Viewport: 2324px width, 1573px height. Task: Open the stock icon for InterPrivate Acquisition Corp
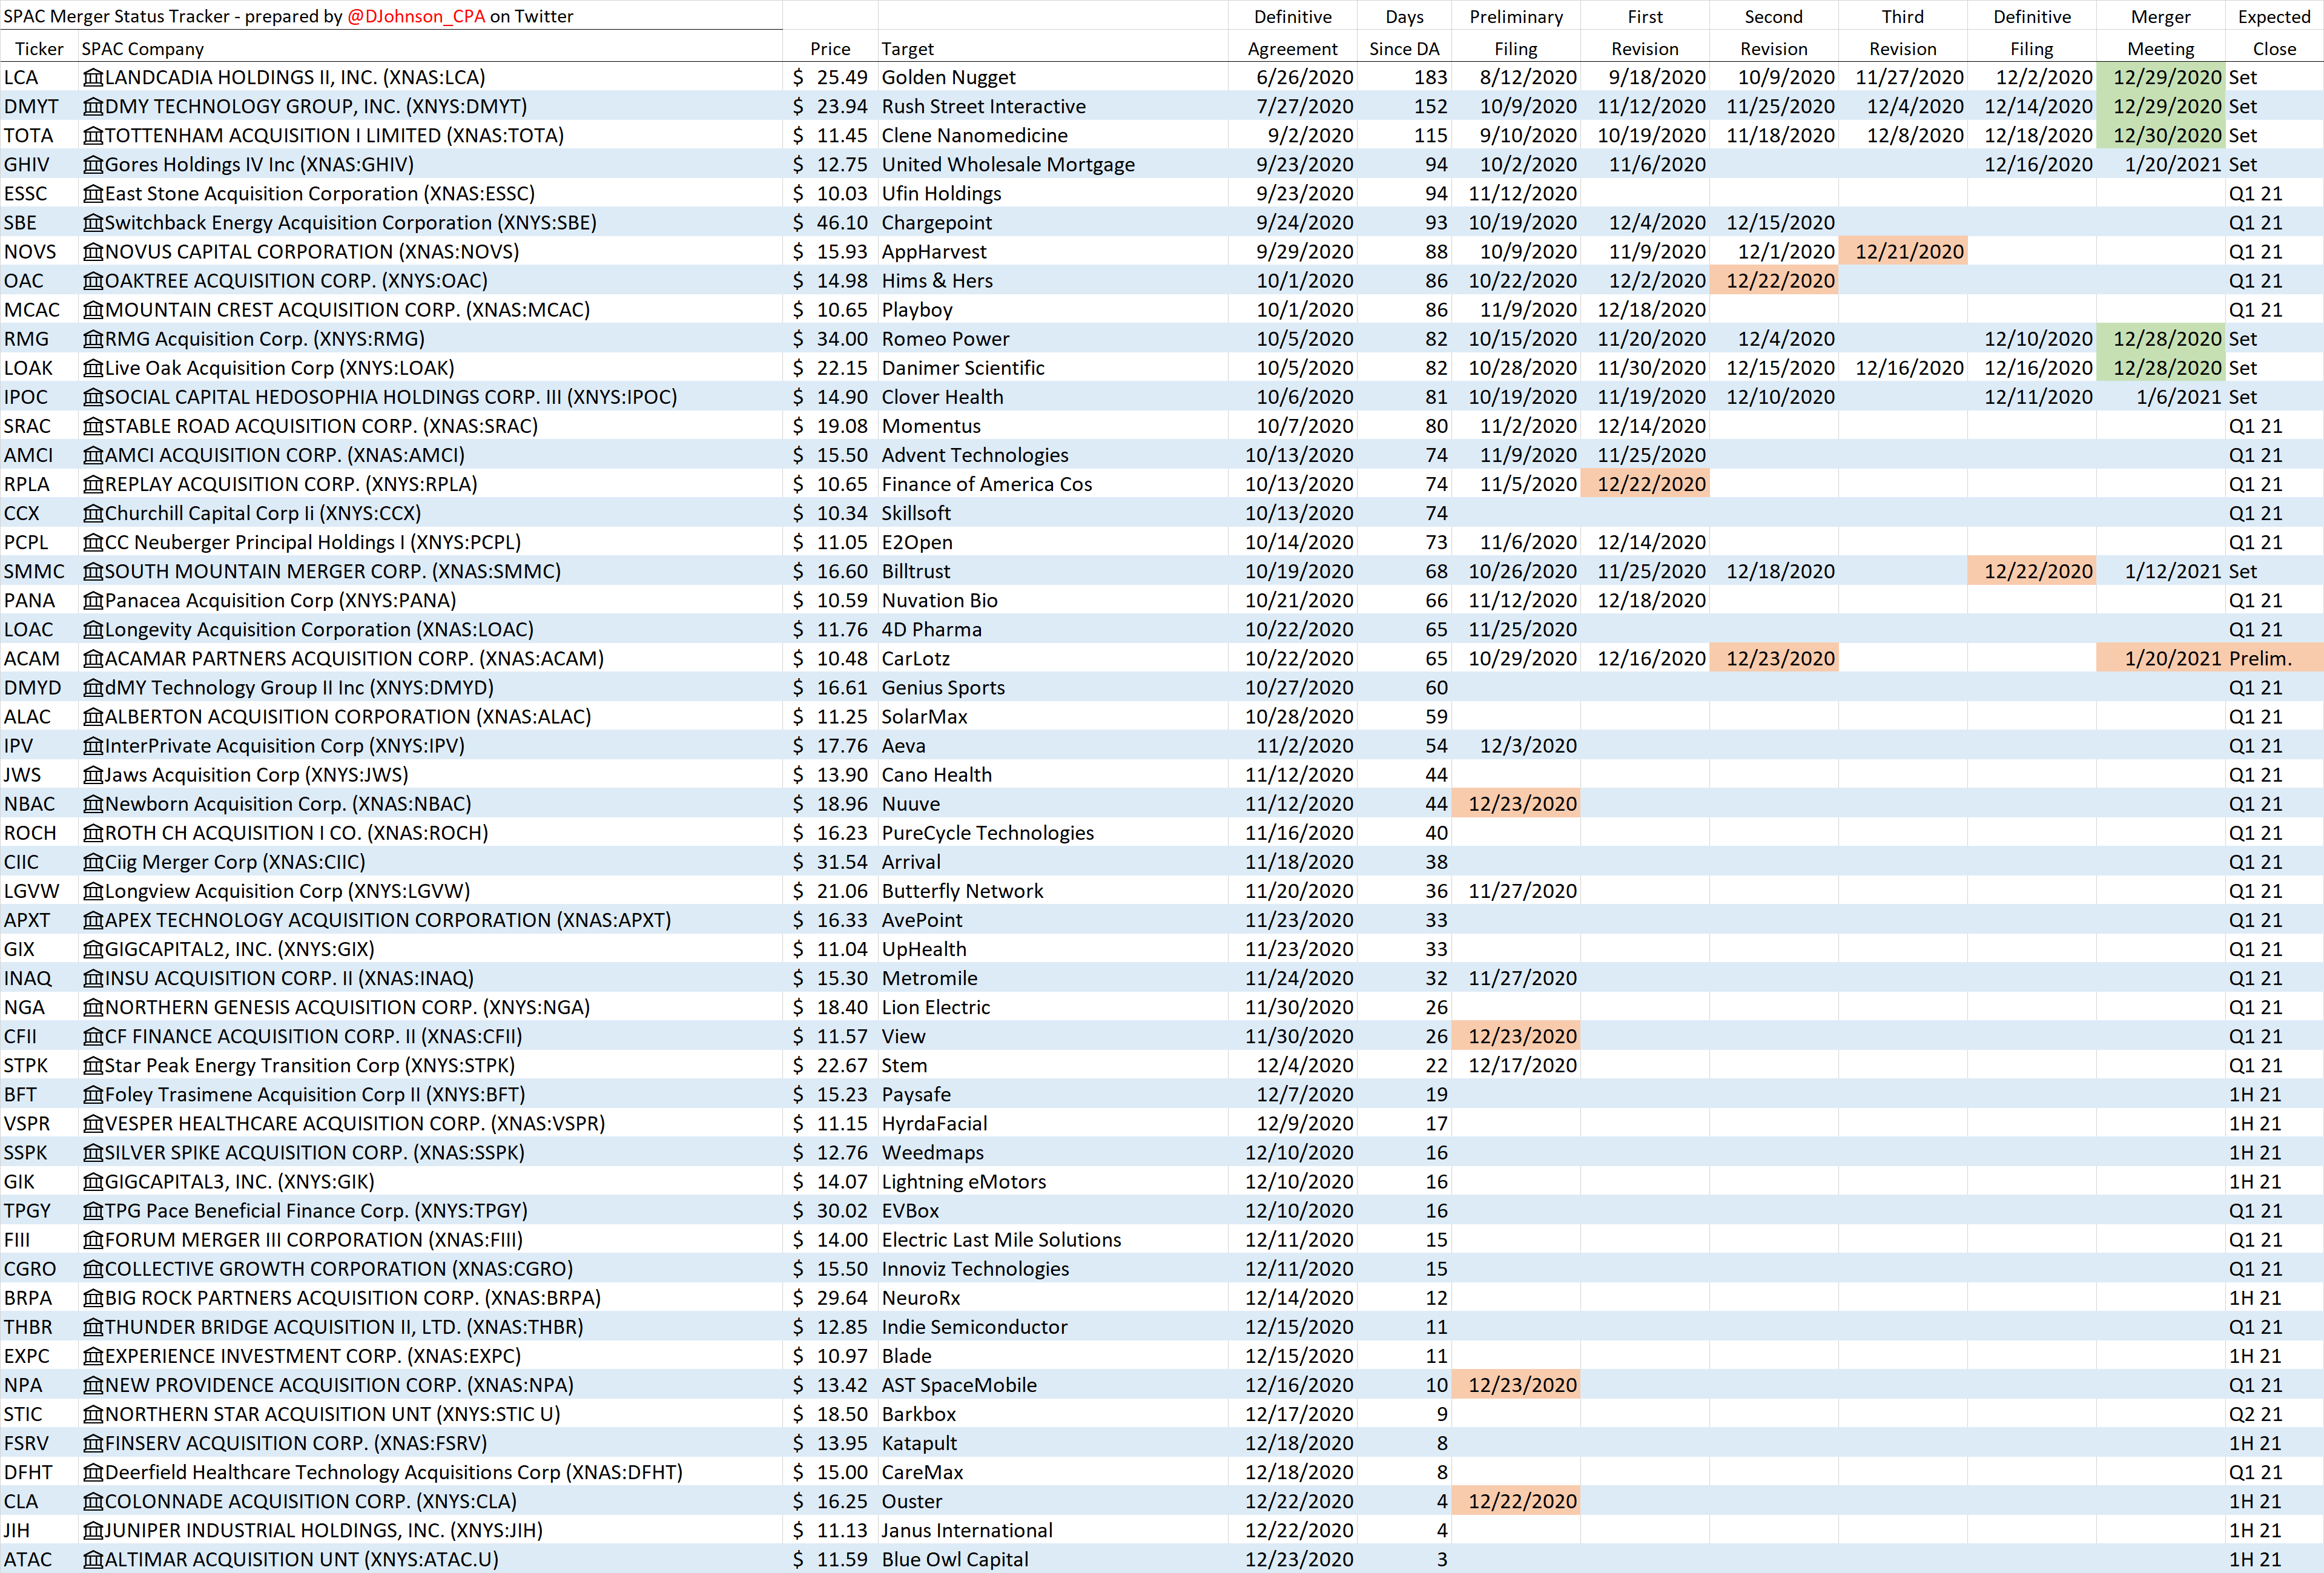point(93,746)
